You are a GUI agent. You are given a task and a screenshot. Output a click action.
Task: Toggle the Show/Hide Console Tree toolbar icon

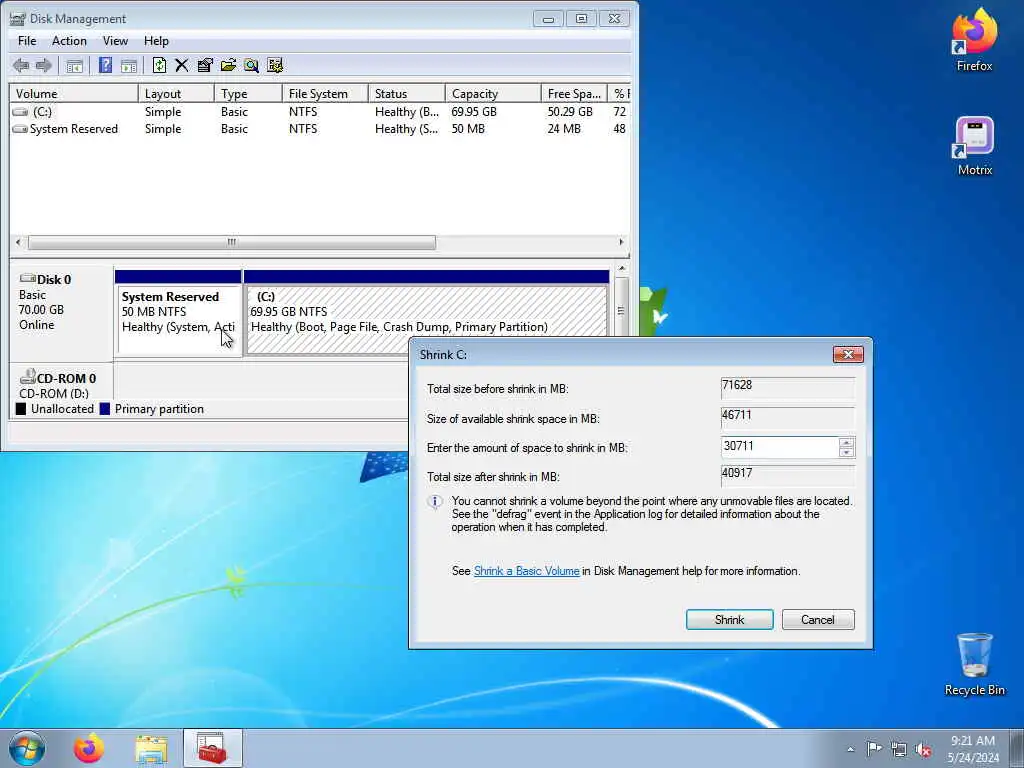tap(74, 65)
